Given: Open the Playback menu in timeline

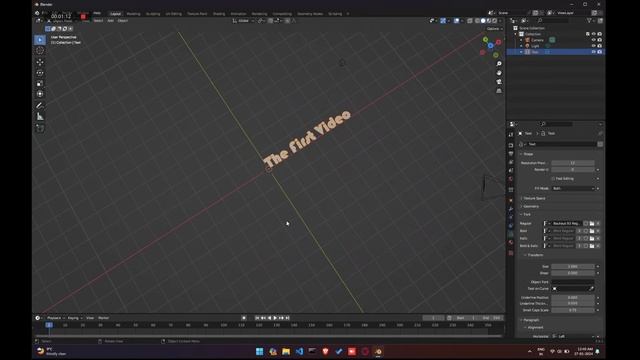Looking at the screenshot, I should pyautogui.click(x=56, y=318).
